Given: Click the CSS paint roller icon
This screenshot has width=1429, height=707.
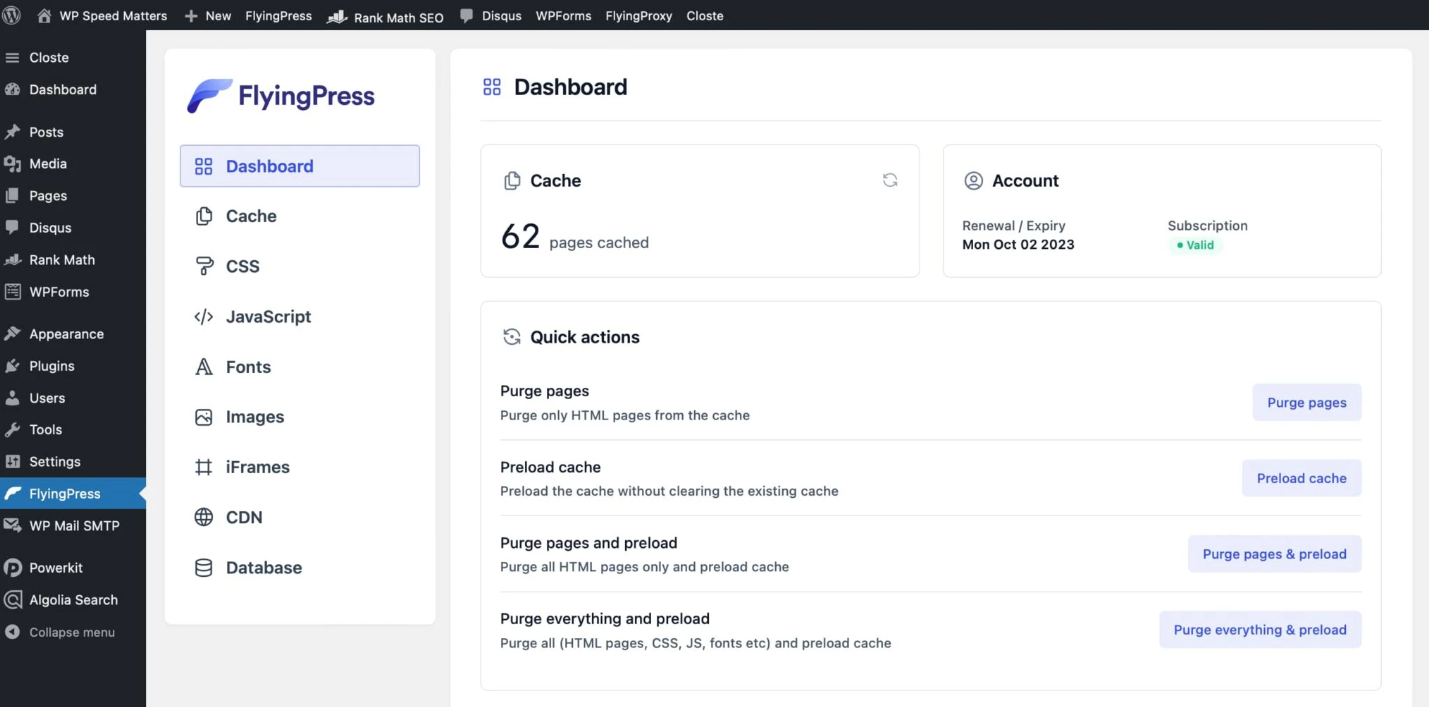Looking at the screenshot, I should tap(204, 266).
